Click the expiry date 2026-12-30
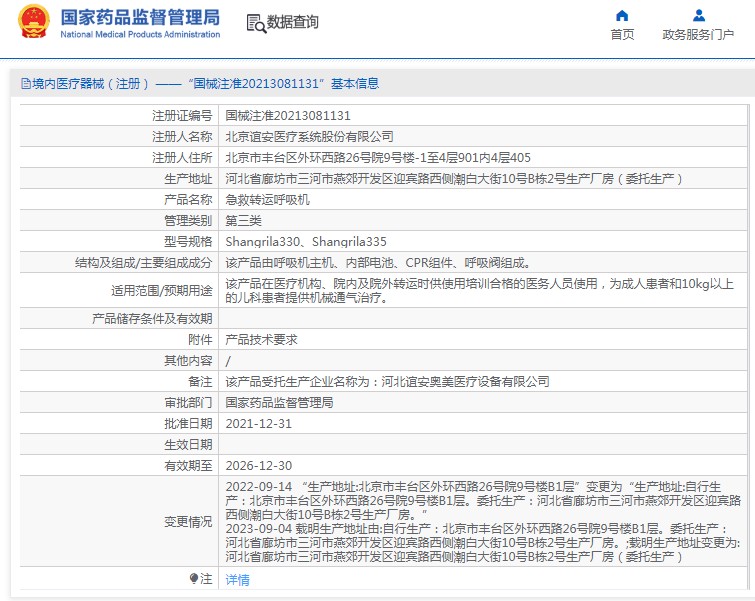 [258, 465]
